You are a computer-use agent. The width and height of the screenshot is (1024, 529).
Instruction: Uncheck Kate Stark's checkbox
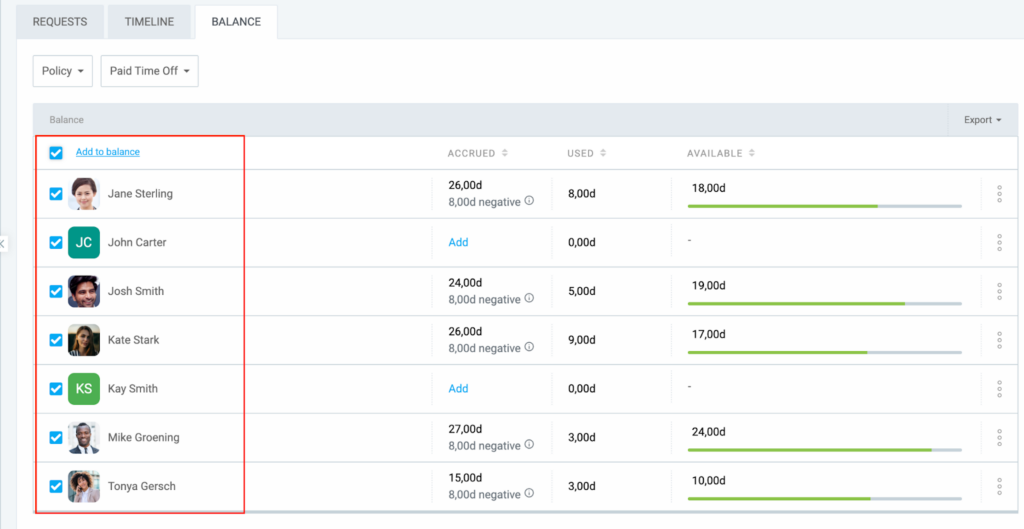pos(56,340)
